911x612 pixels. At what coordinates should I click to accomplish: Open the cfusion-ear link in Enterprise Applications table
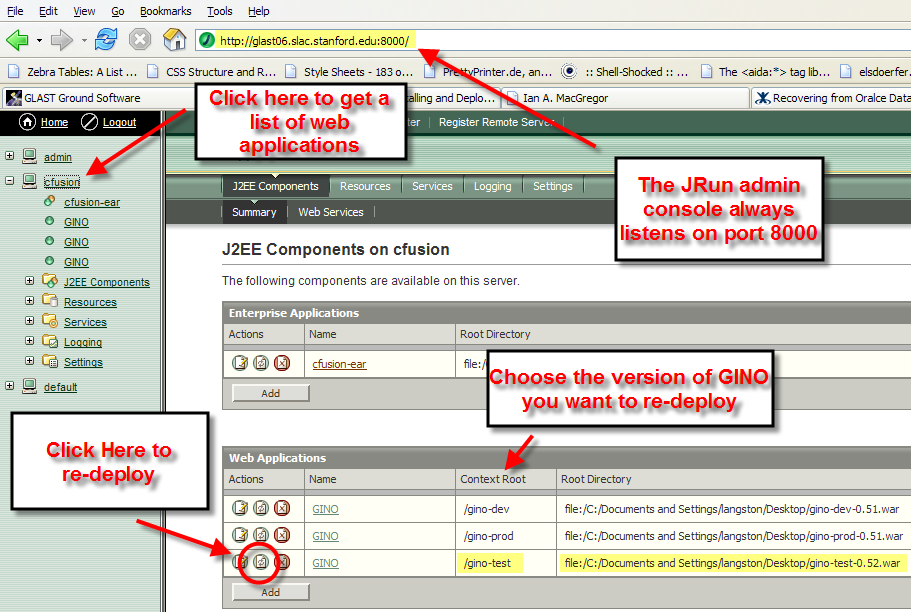coord(339,364)
